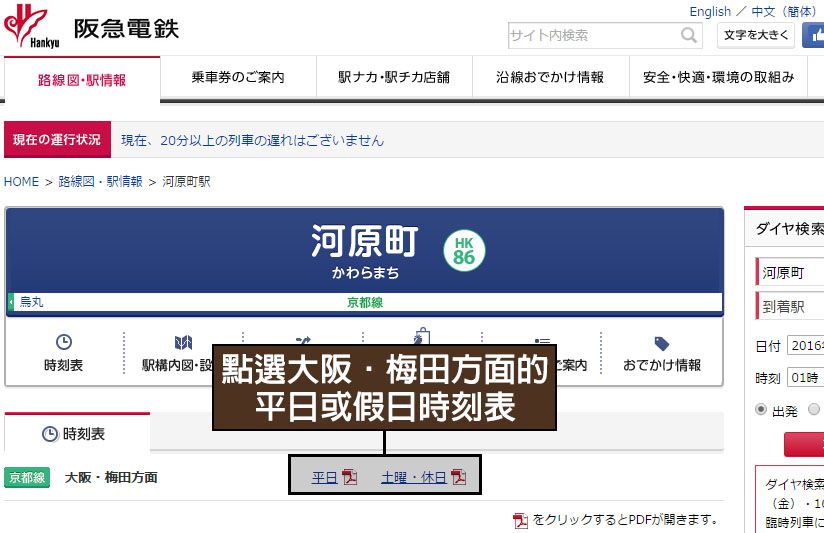Open the 土曜・休日 timetable PDF icon
This screenshot has height=533, width=824.
[458, 477]
